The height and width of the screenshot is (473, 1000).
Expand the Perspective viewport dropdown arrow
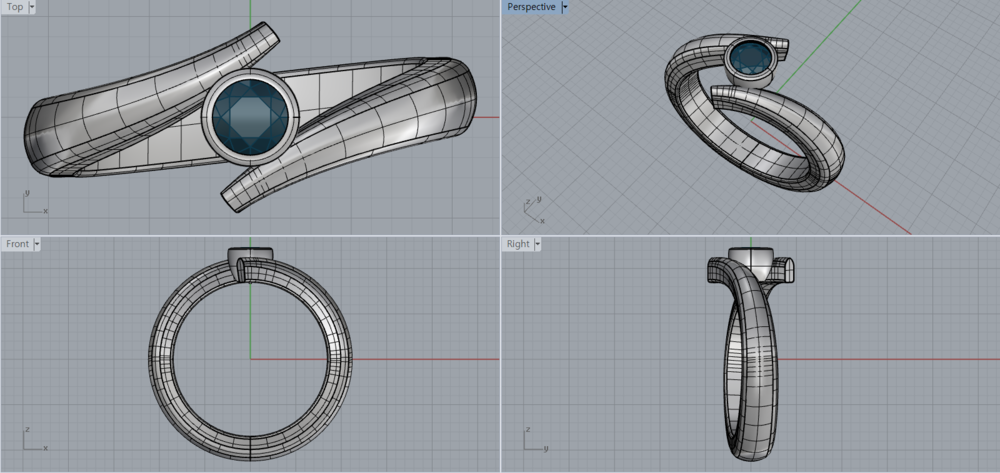click(565, 7)
